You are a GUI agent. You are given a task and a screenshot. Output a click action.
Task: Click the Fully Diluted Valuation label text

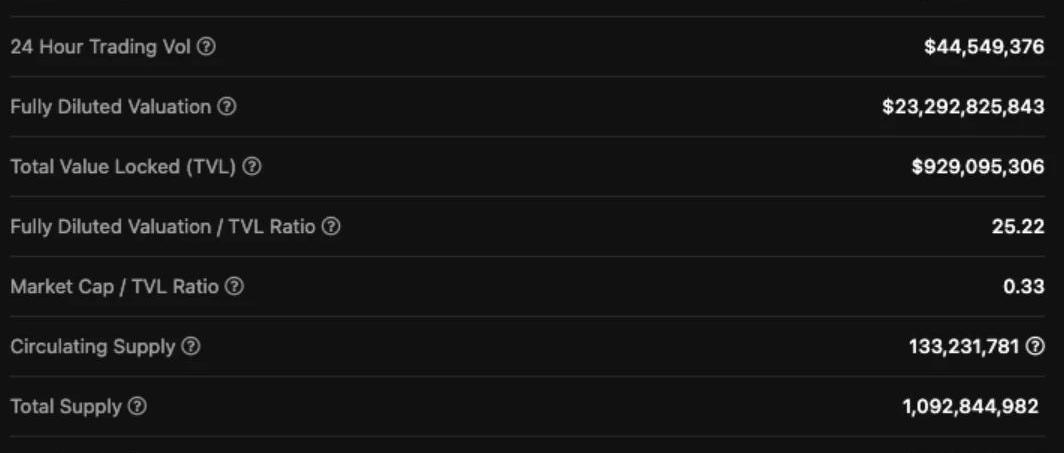point(110,107)
